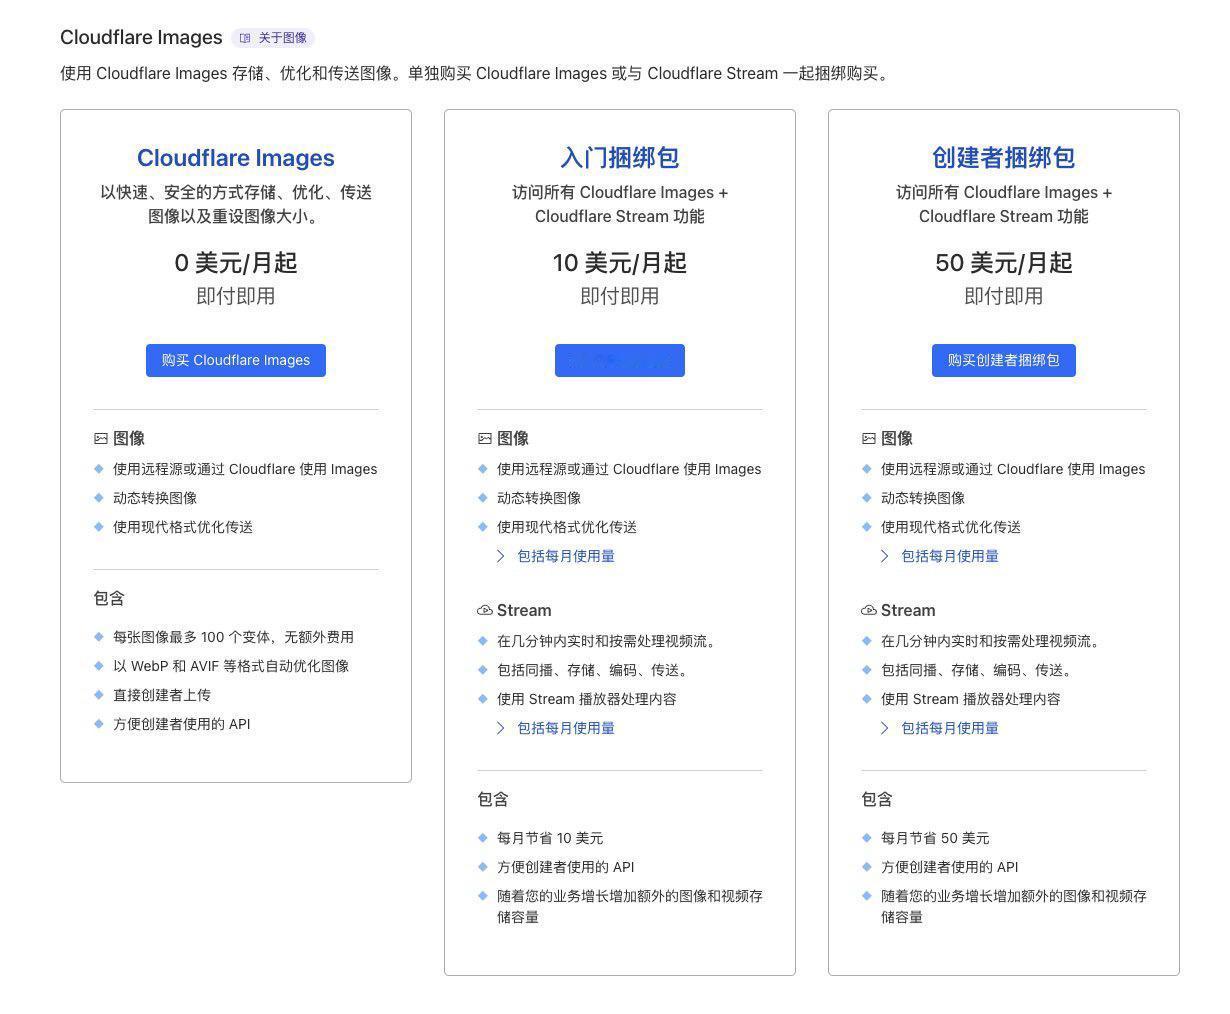Click the Stream cloud icon in 入门捆绑包 card

click(485, 610)
